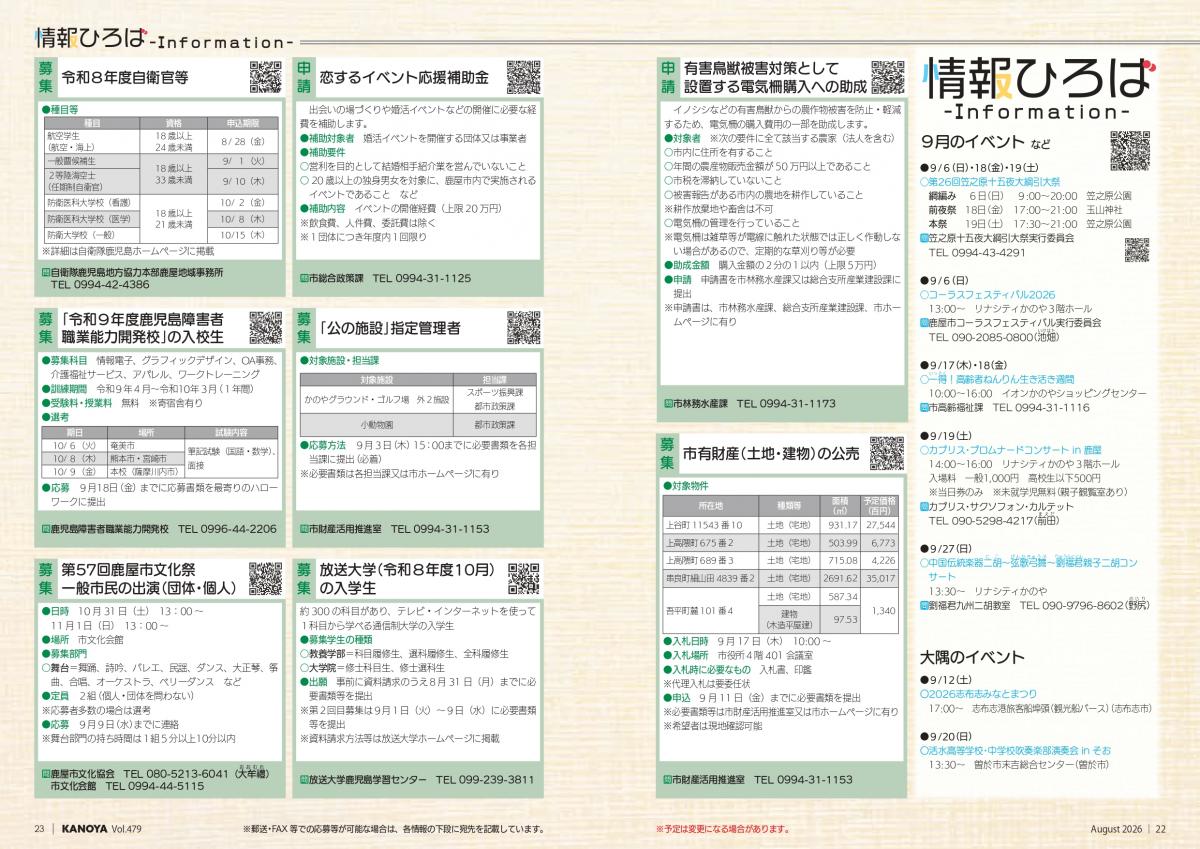Screen dimensions: 1200x849
Task: Click phone number TEL 080-5213-6041
Action: tap(177, 774)
